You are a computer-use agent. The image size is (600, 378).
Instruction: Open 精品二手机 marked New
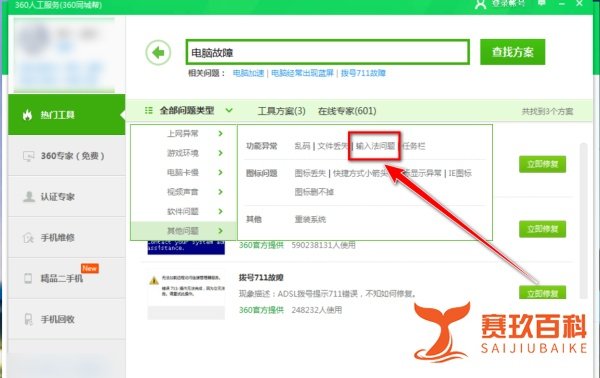point(67,278)
